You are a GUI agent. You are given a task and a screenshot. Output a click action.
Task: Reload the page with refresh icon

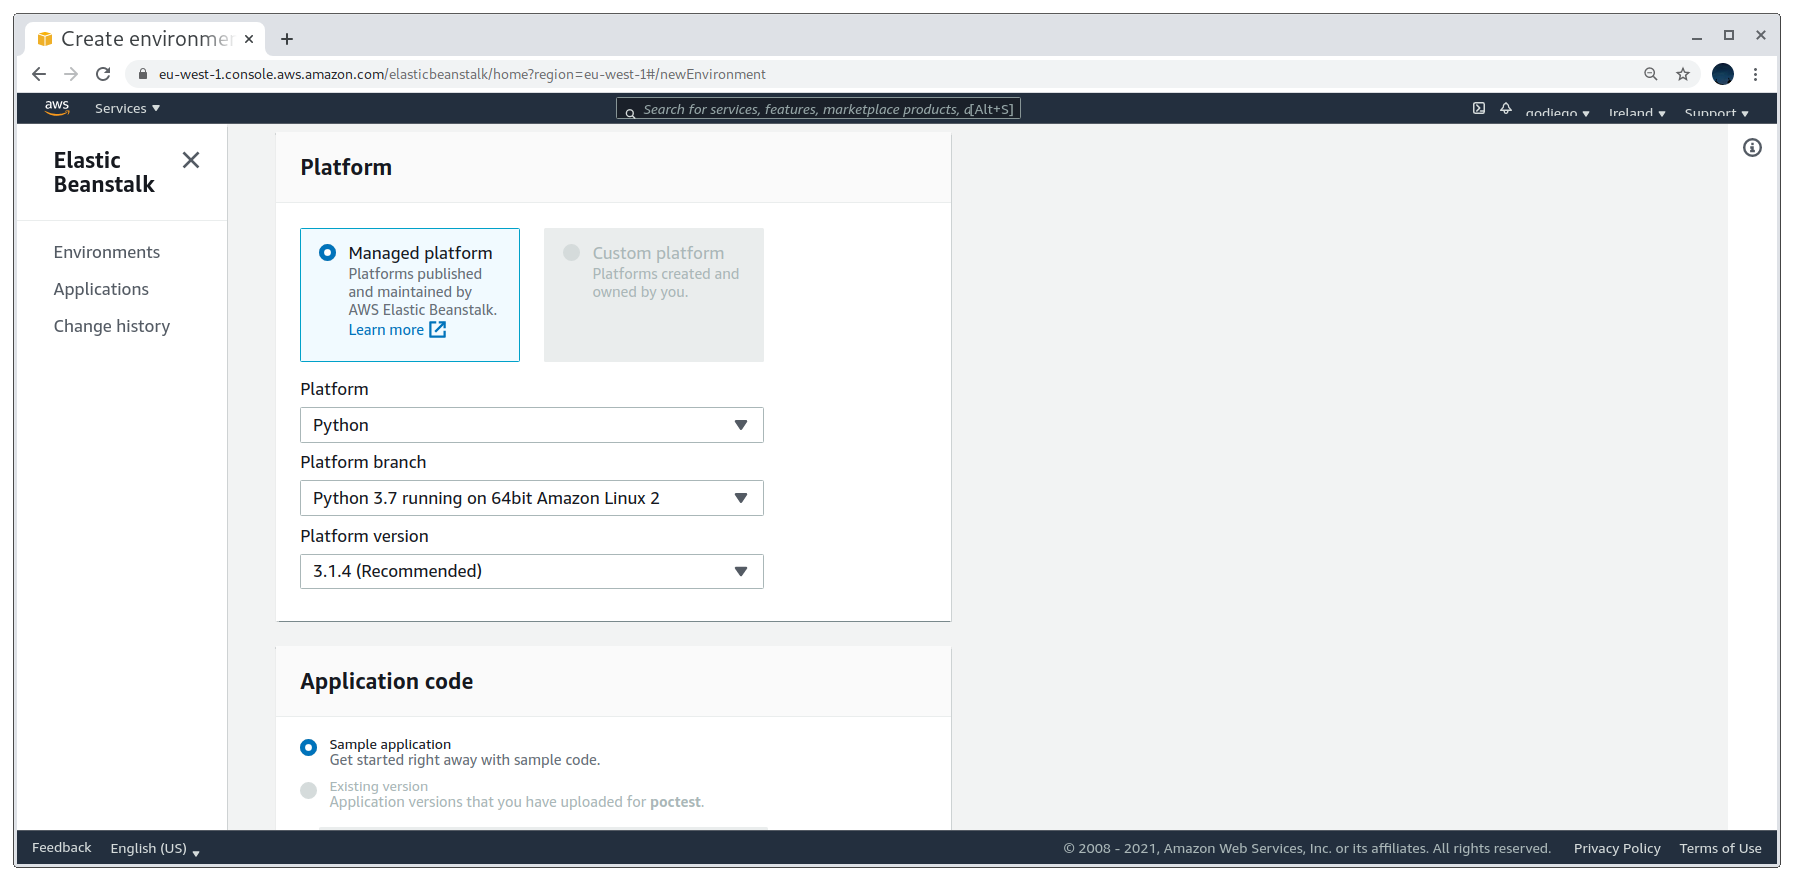103,74
